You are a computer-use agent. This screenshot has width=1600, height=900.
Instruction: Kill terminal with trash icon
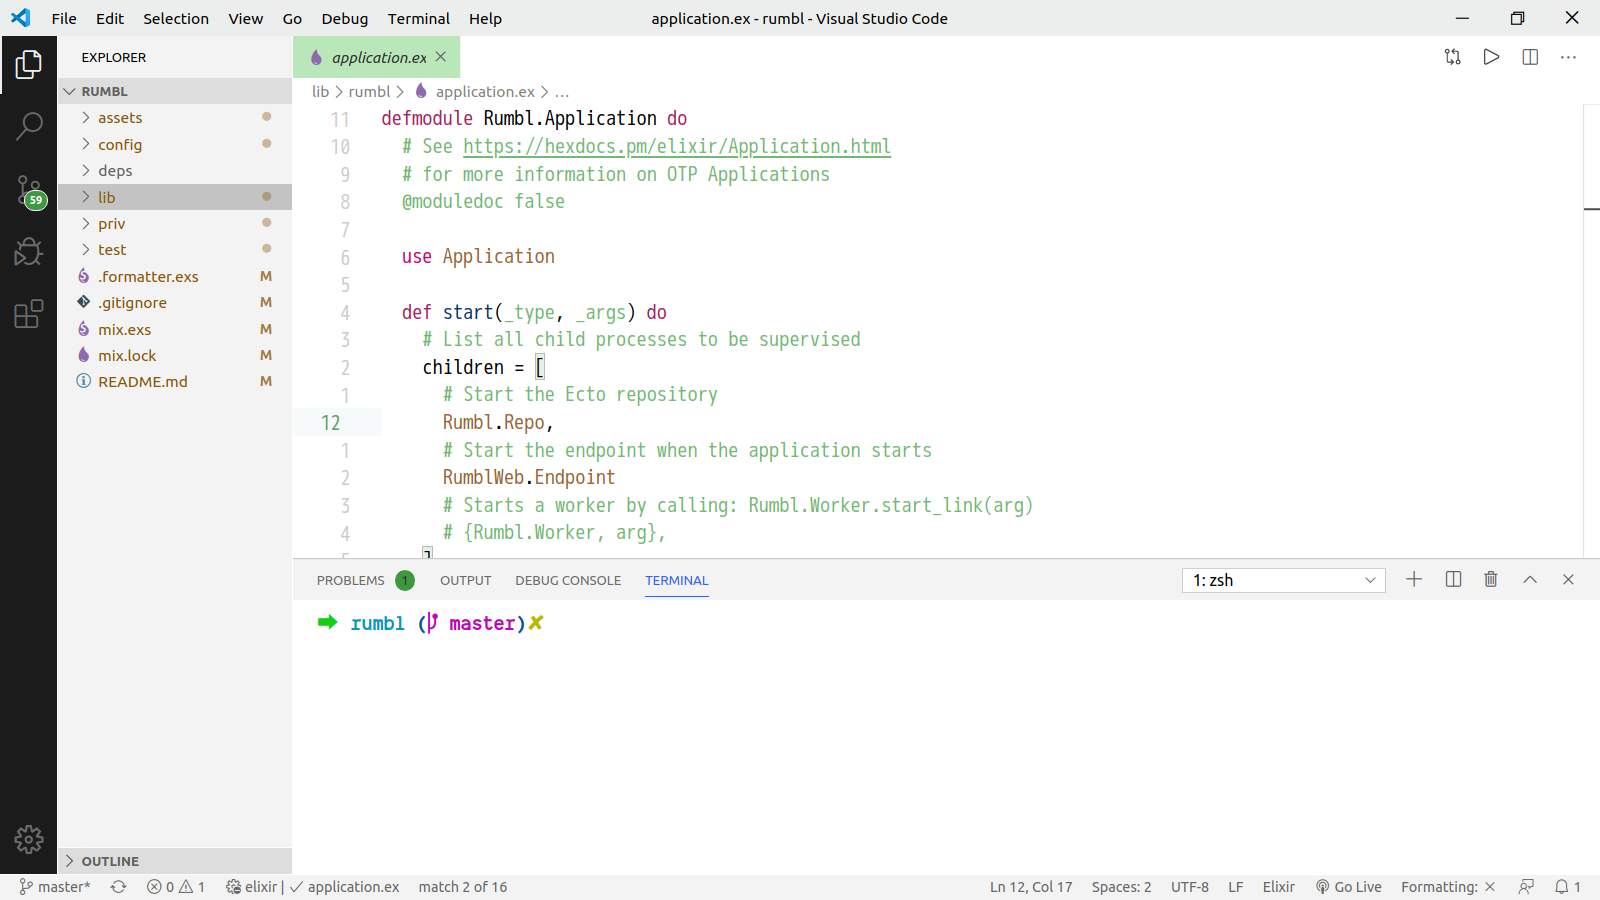1491,579
